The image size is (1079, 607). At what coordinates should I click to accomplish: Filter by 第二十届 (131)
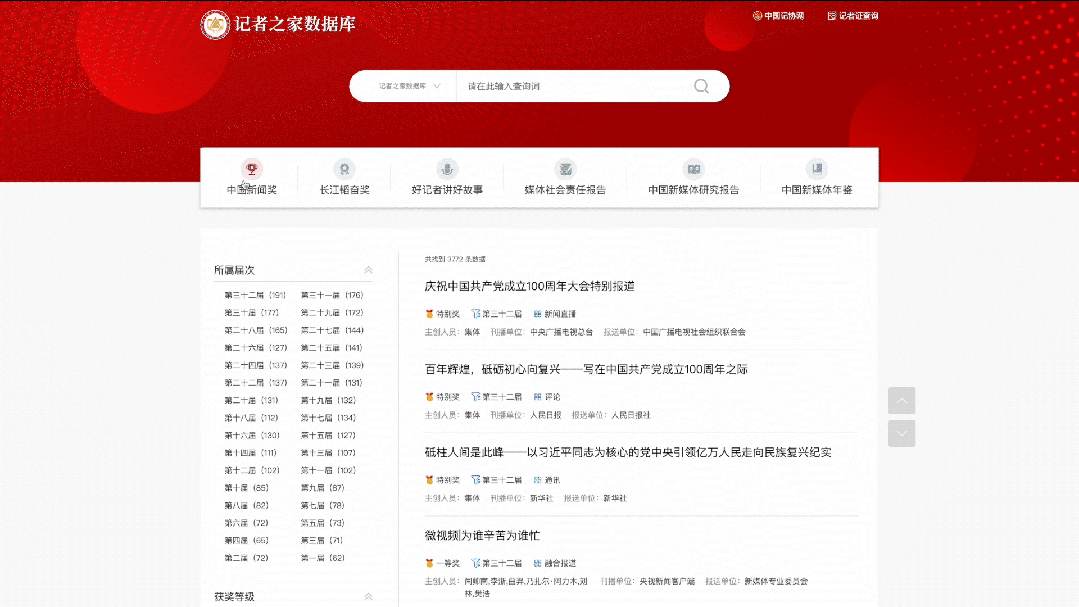point(251,400)
